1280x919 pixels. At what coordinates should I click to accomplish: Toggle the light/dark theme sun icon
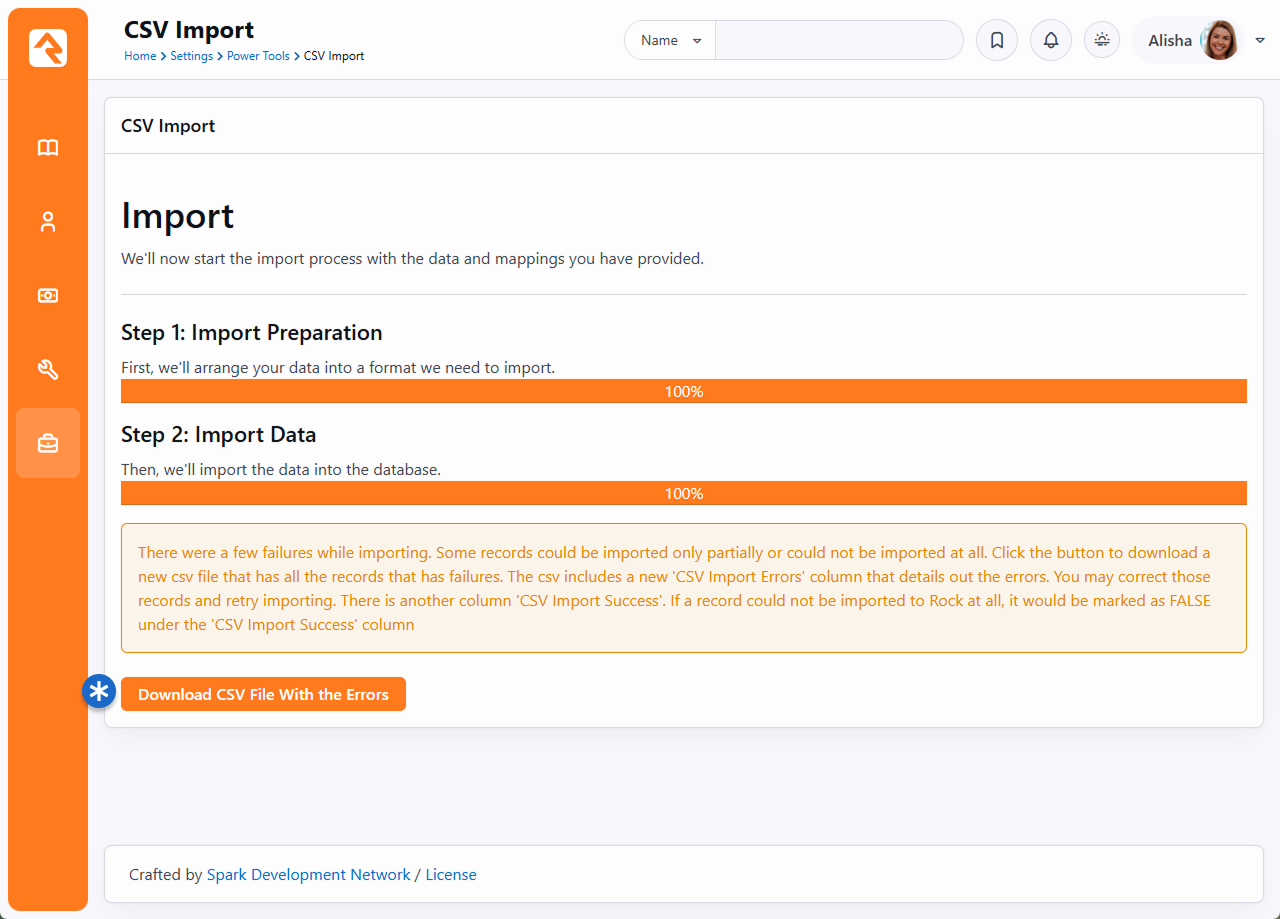click(x=1102, y=40)
